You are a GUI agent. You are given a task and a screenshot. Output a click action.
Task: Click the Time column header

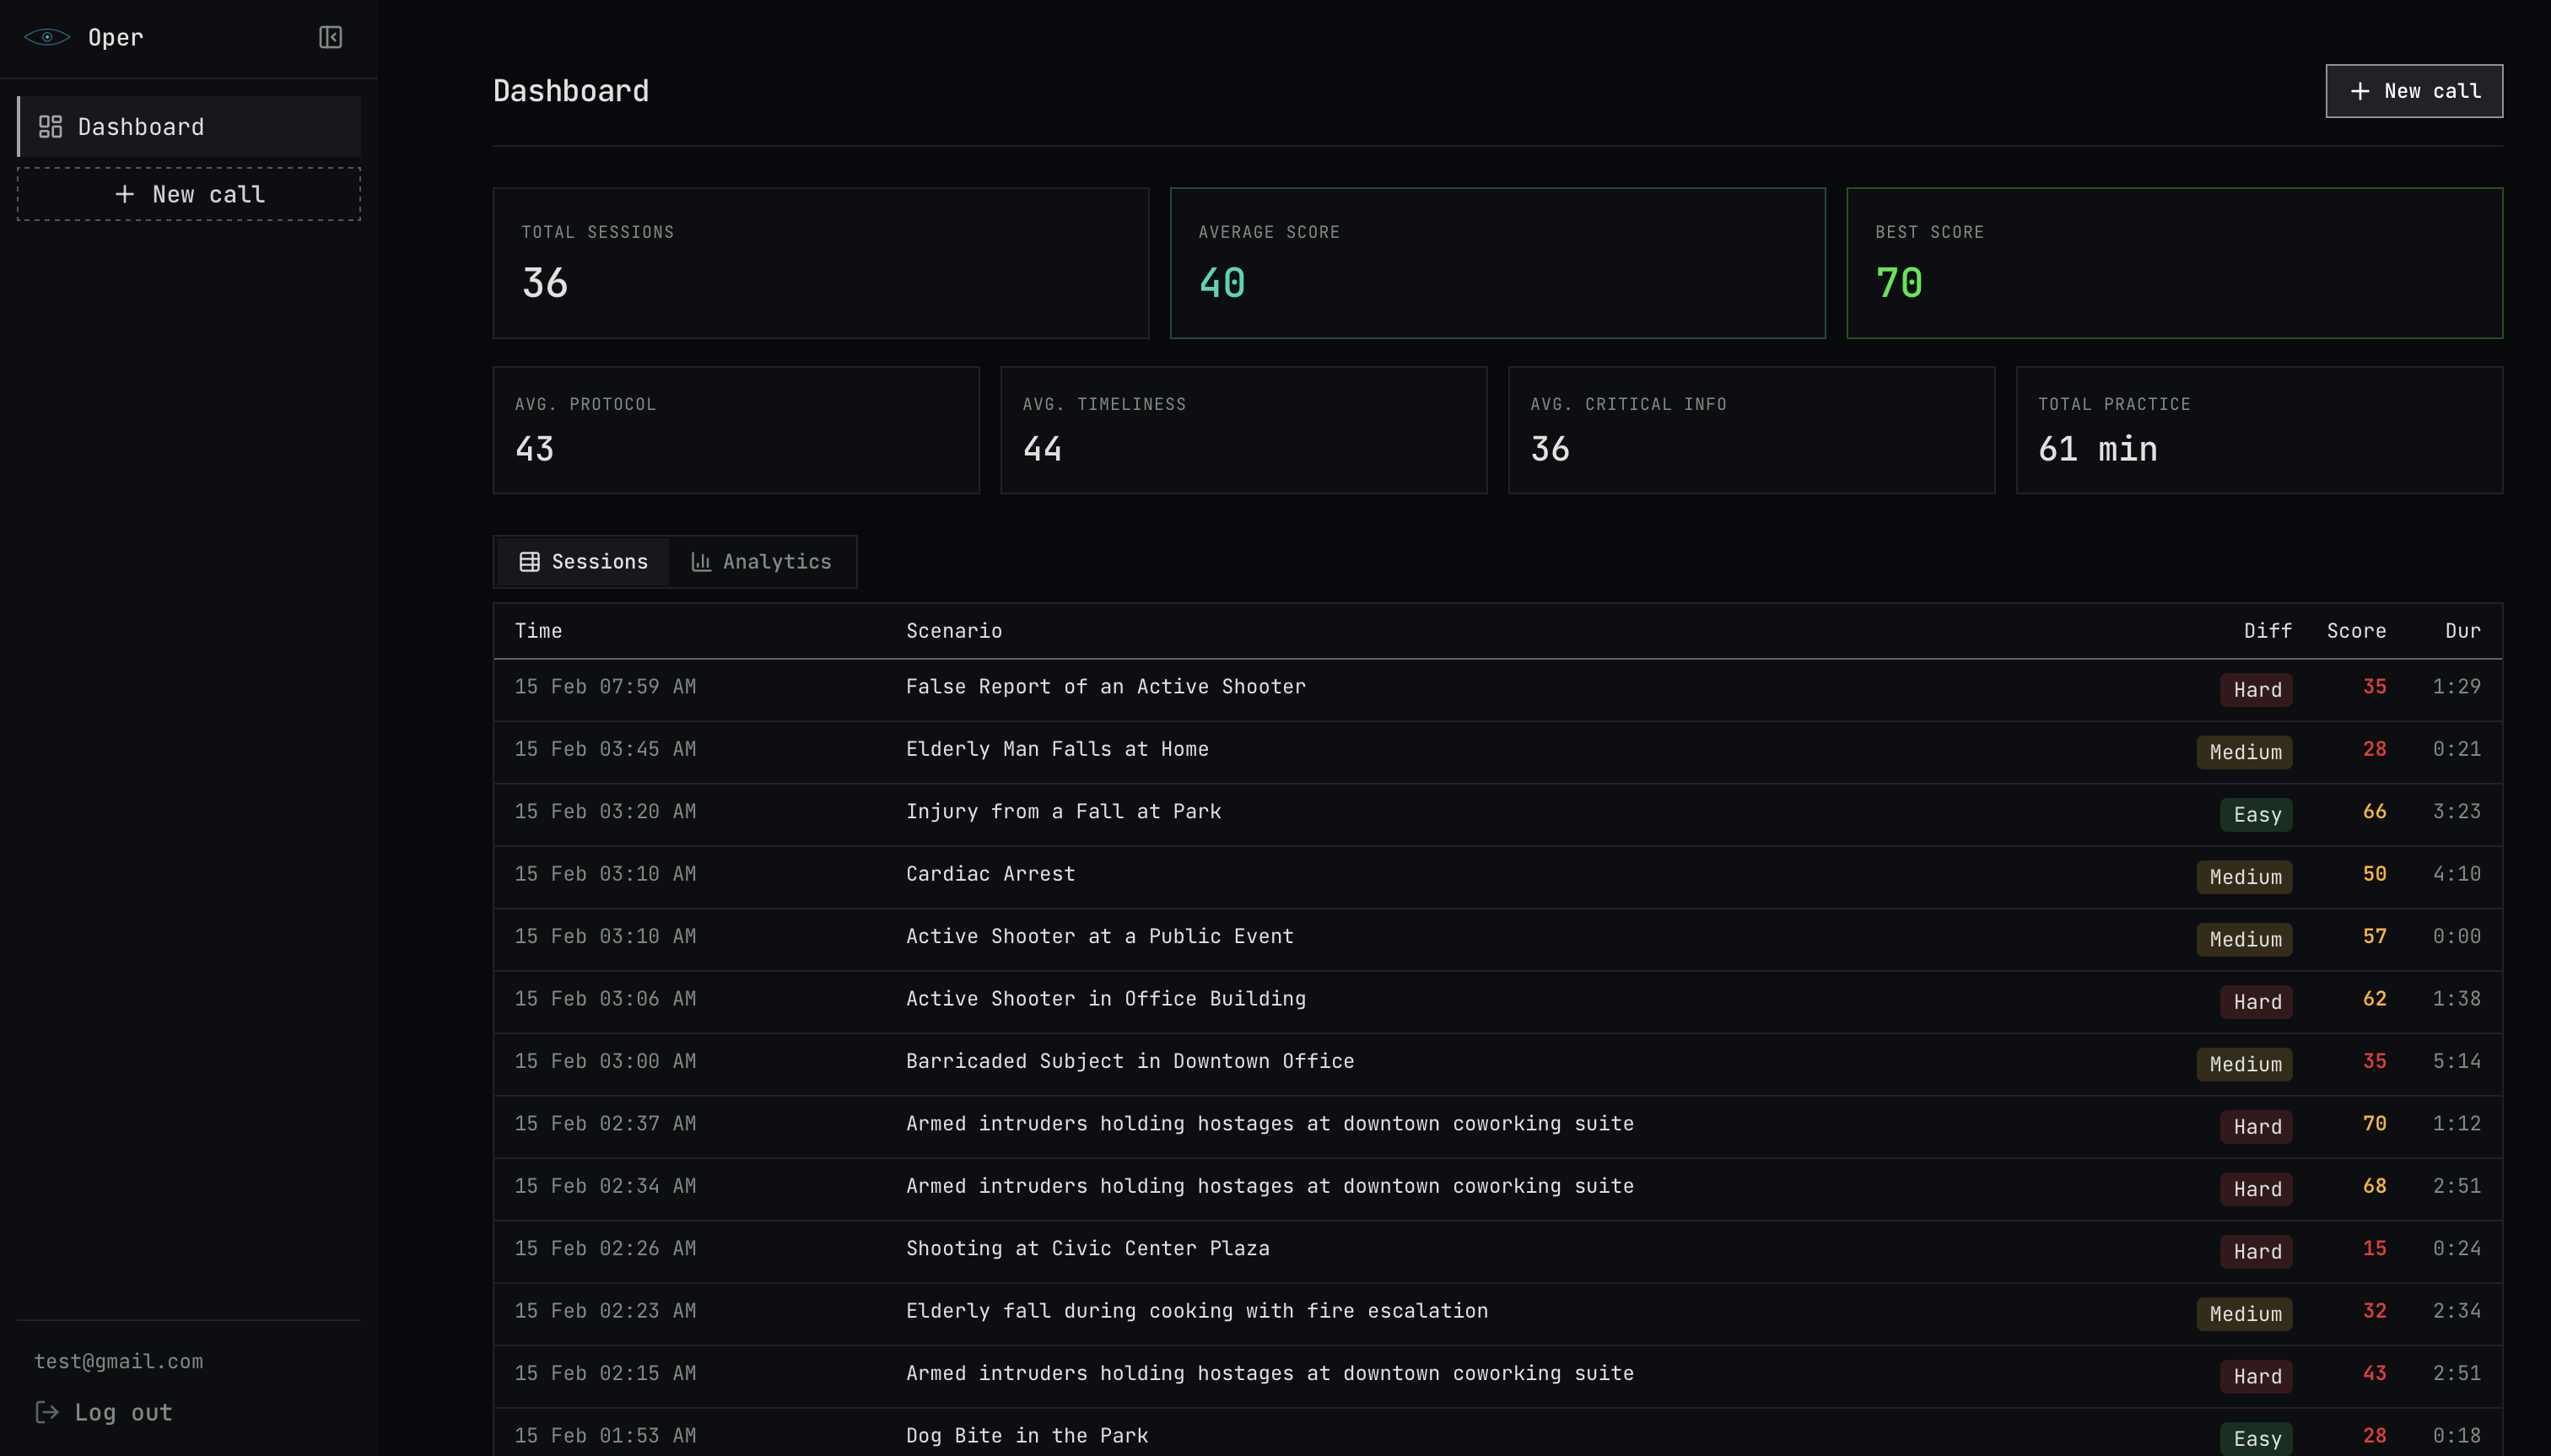tap(538, 631)
